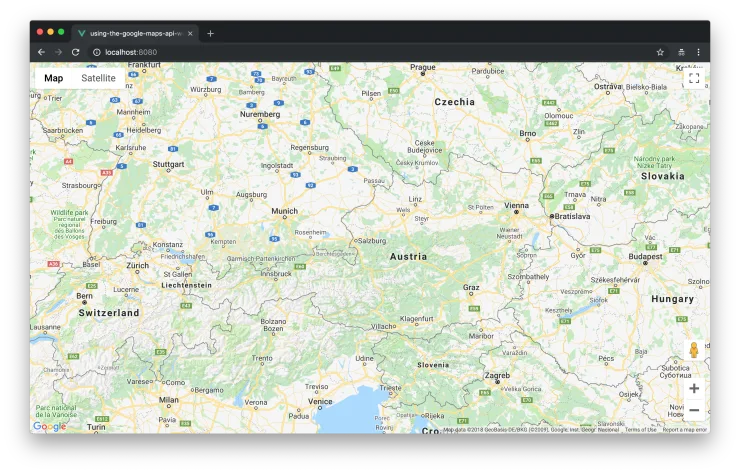Image resolution: width=740 pixels, height=473 pixels.
Task: Zoom in with the plus button
Action: (x=694, y=388)
